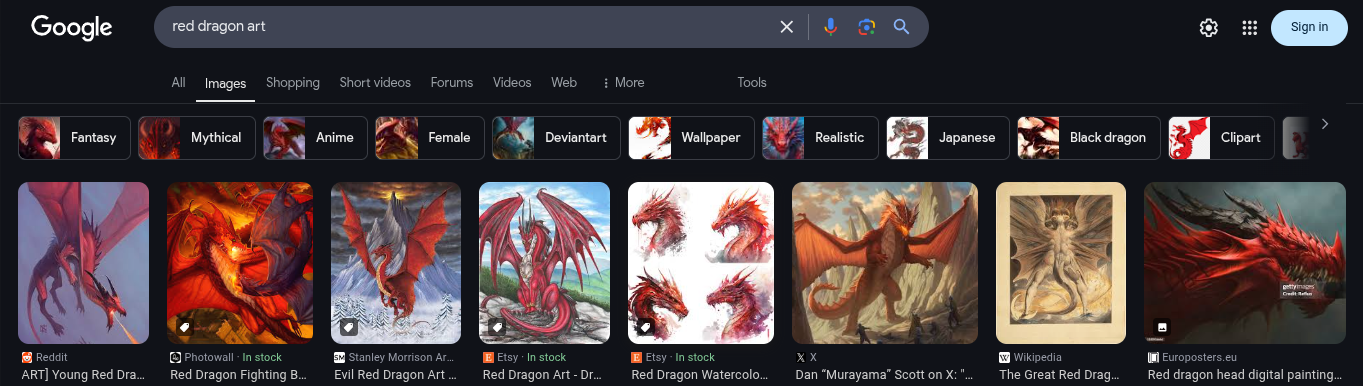Apply the Clipart filter chip
The width and height of the screenshot is (1363, 386).
point(1221,138)
